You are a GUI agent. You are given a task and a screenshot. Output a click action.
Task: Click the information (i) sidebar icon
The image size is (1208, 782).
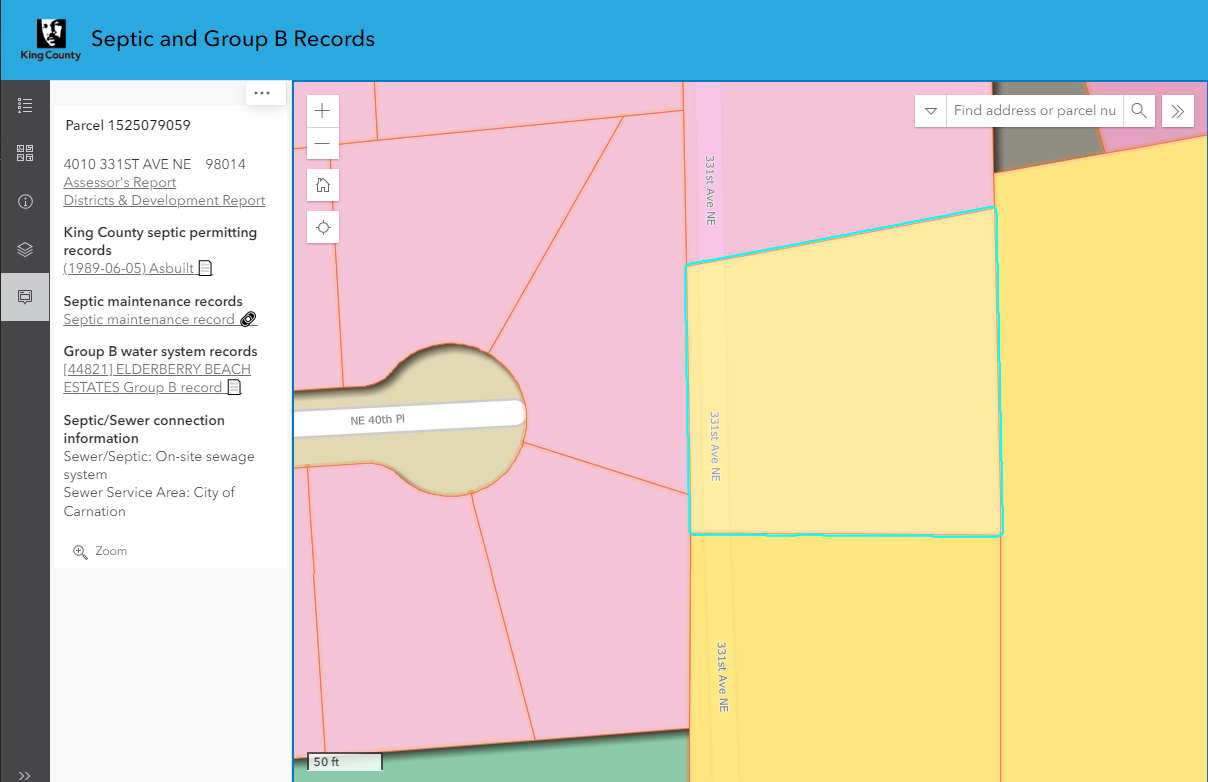[25, 201]
